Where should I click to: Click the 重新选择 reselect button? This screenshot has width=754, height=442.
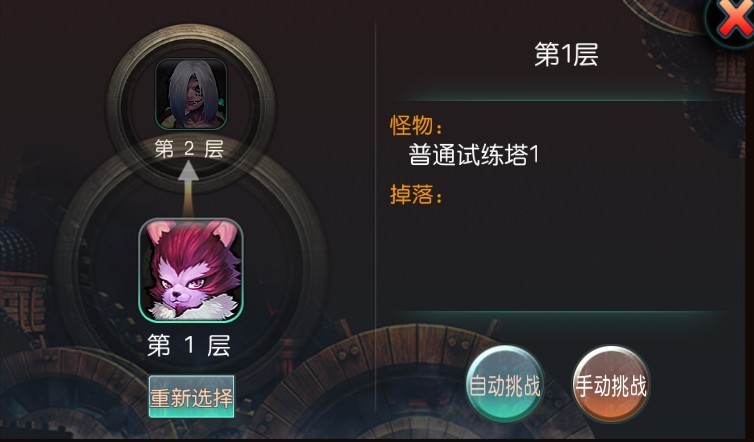(191, 397)
